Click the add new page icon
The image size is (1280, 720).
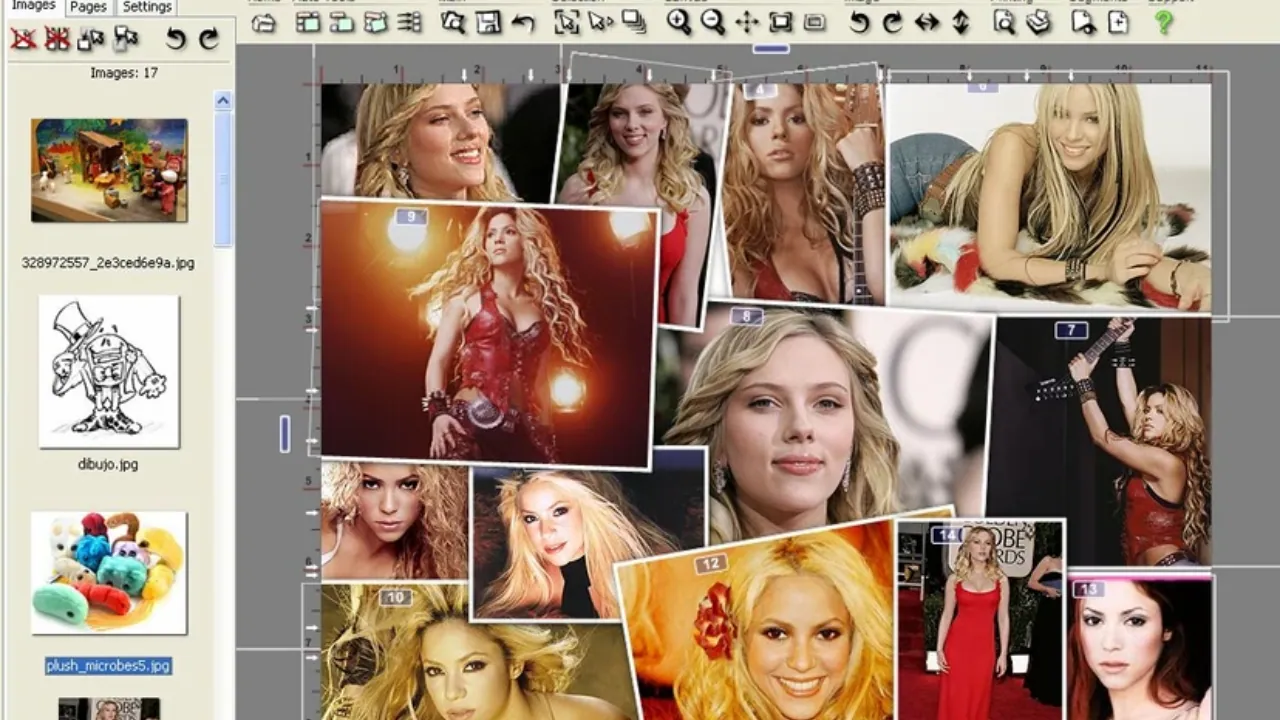1118,22
